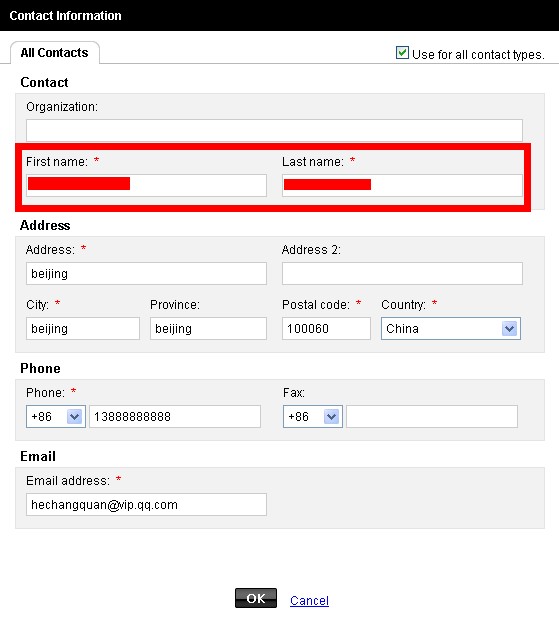Screen dimensions: 559x618
Task: Click the phone number field 13888888888
Action: pos(175,416)
